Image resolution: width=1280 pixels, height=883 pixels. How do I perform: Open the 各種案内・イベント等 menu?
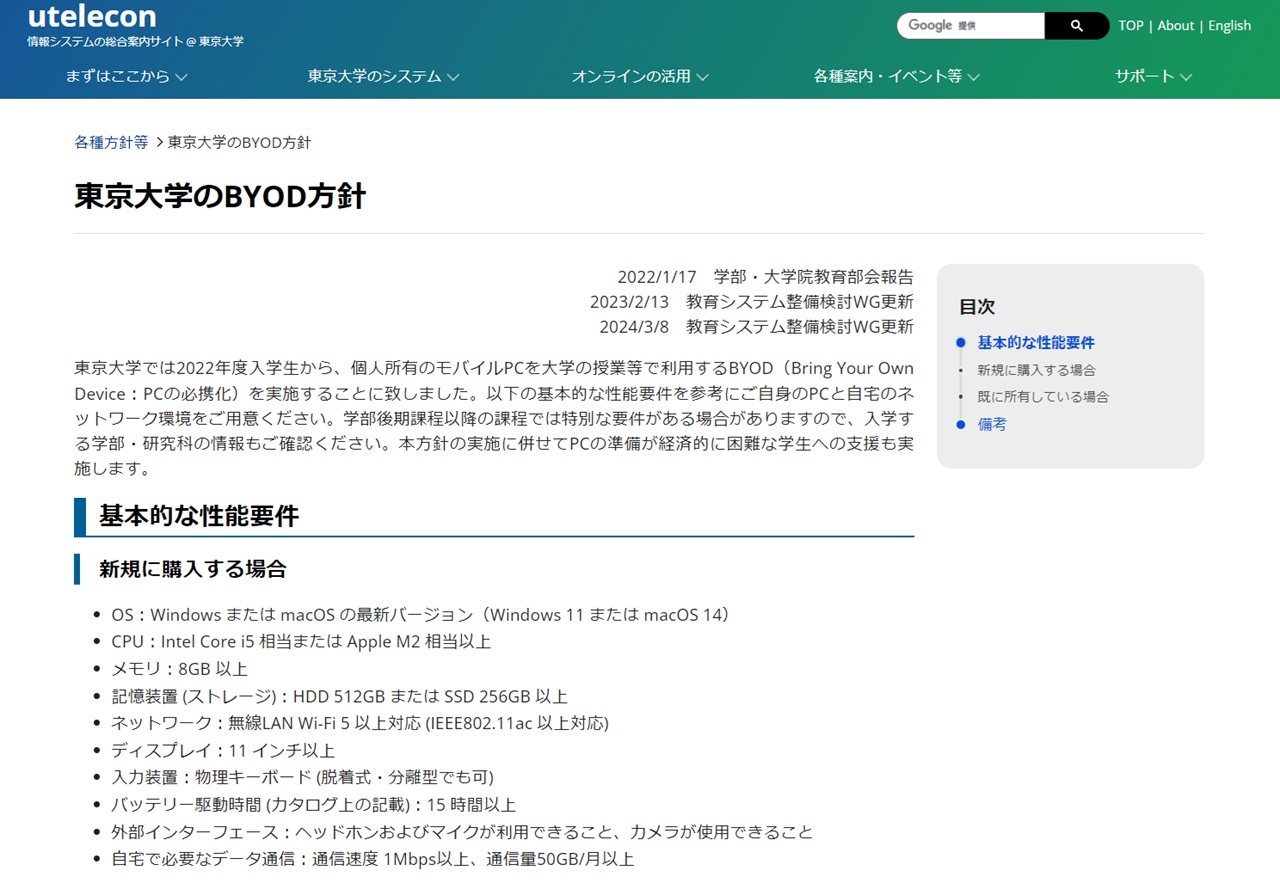pos(896,76)
